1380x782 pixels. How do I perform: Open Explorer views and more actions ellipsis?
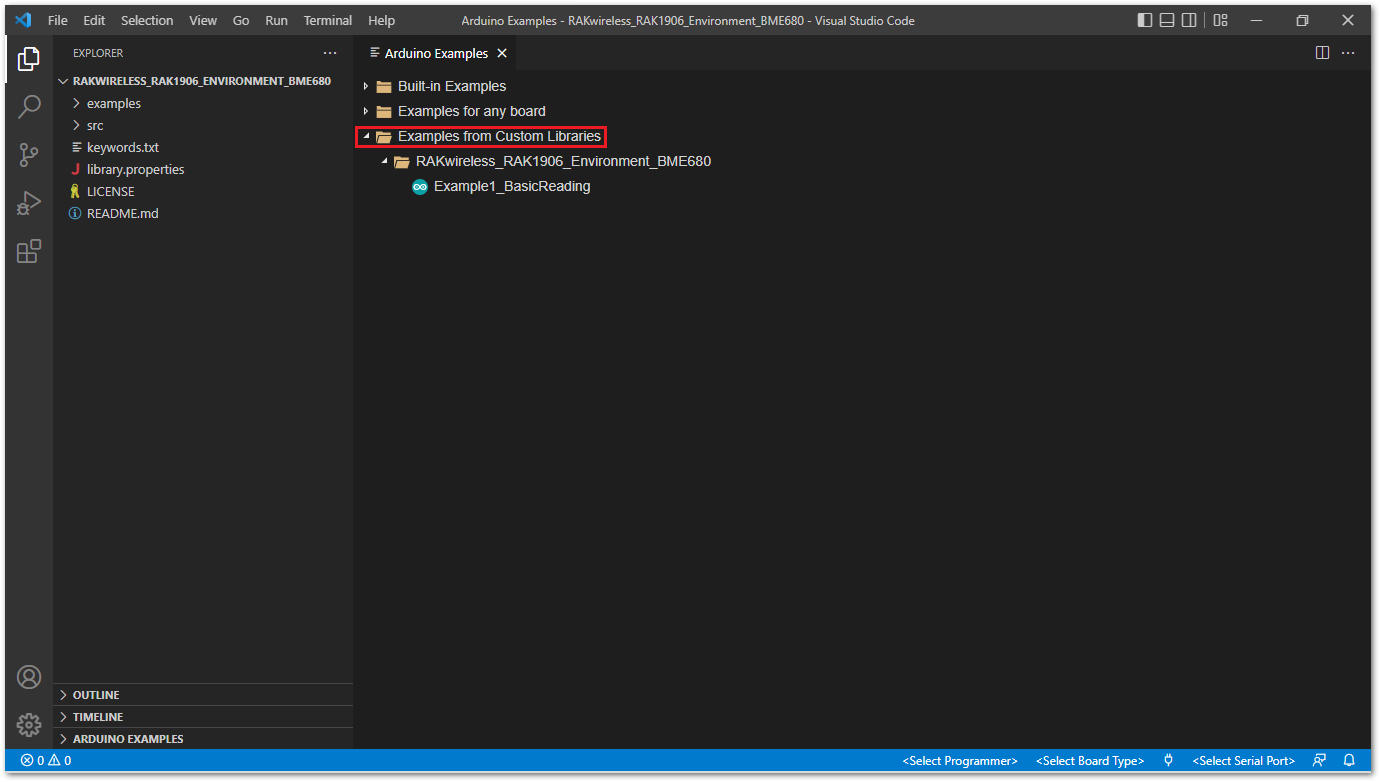point(330,53)
